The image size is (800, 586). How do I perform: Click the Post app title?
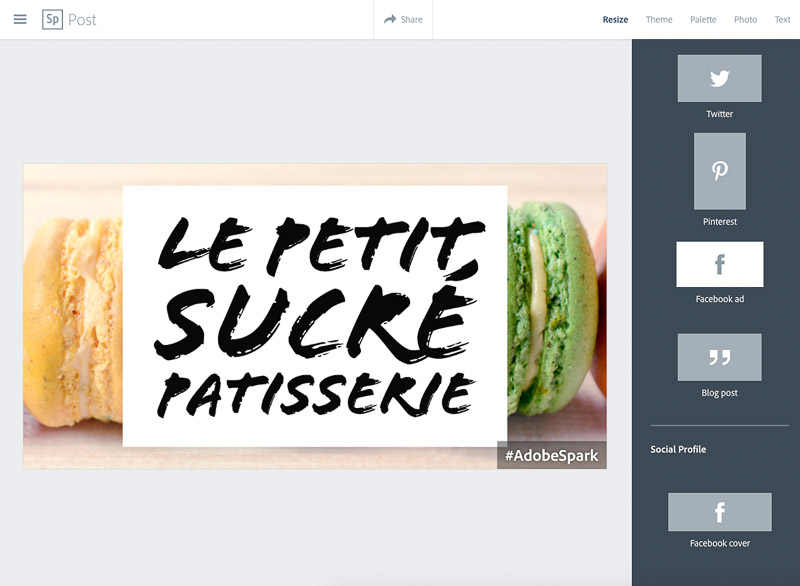coord(82,20)
